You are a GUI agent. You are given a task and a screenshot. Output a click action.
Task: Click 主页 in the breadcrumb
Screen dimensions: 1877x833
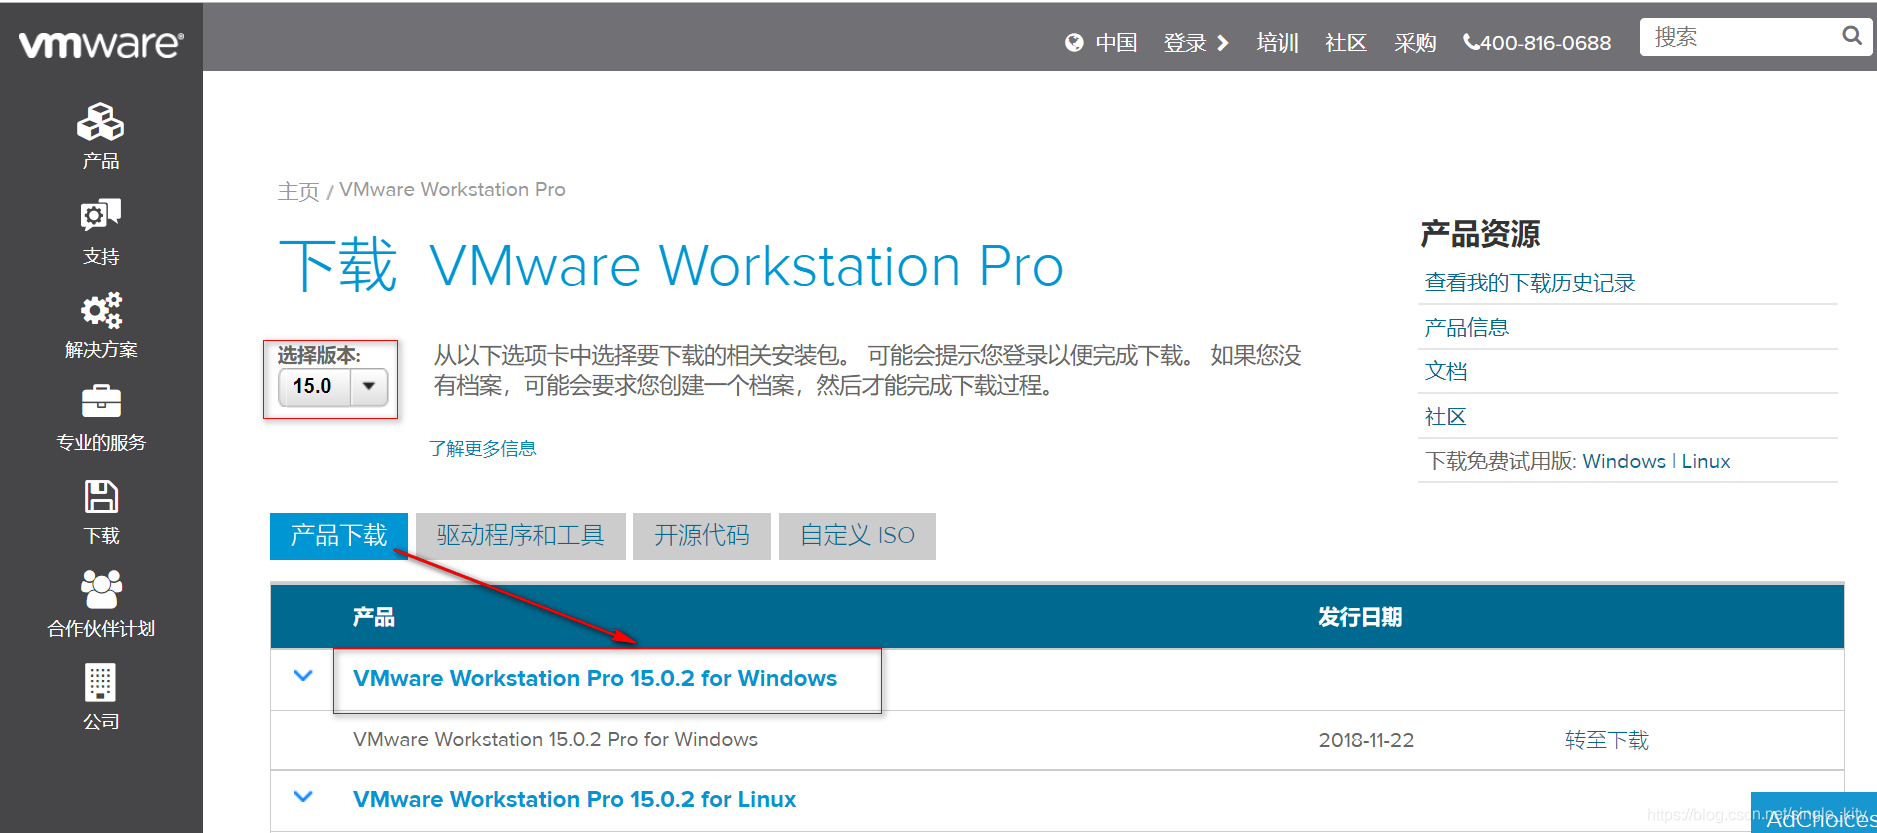click(298, 191)
